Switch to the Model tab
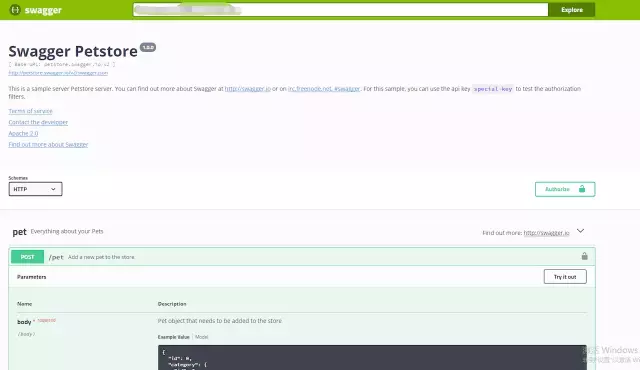This screenshot has height=370, width=640. click(x=202, y=337)
